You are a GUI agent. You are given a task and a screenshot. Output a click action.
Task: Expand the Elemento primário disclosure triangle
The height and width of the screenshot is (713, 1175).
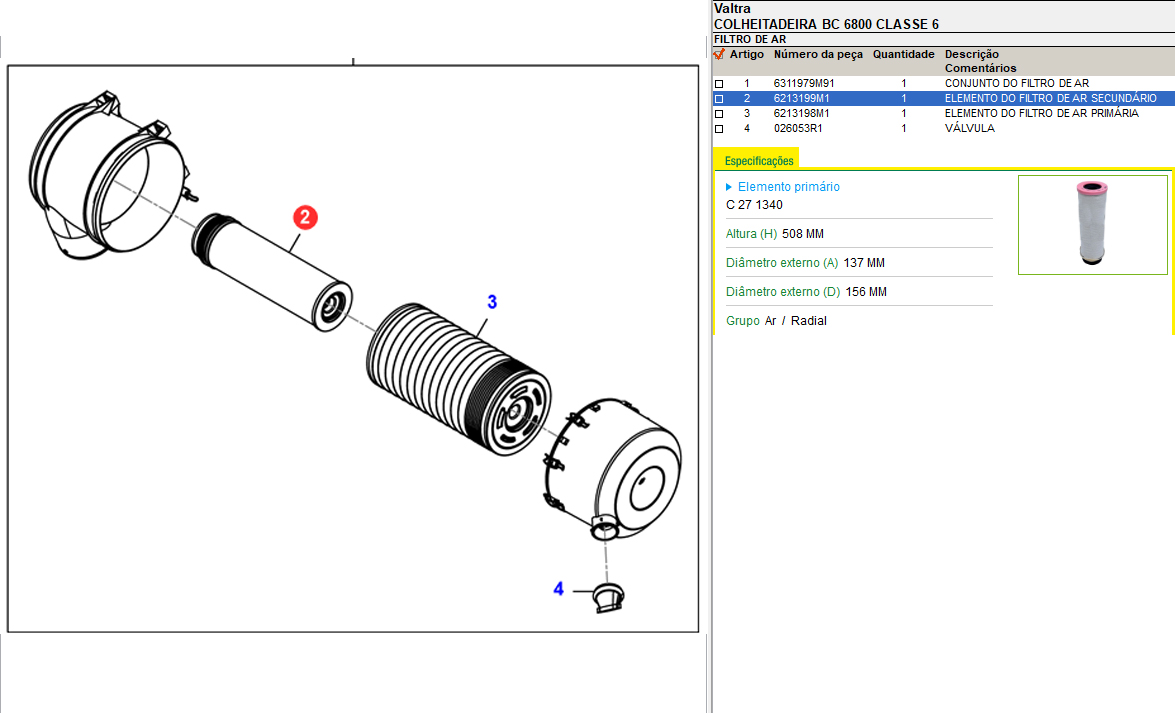pos(729,187)
